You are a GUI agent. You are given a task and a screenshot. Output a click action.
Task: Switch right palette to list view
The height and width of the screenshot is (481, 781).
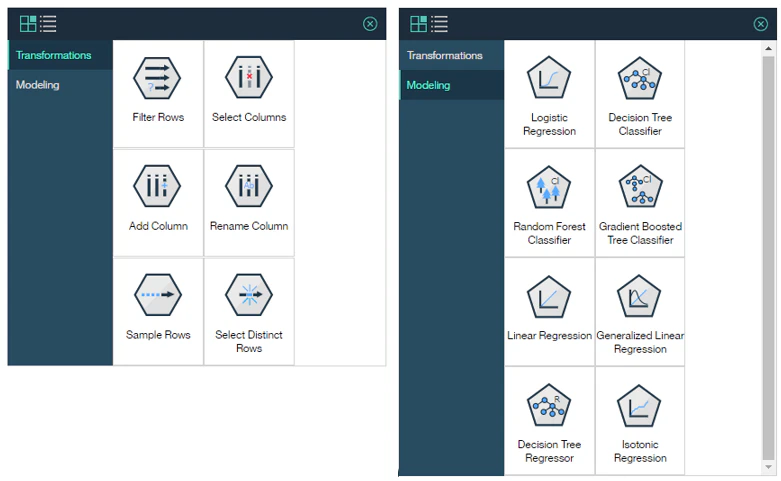[x=439, y=23]
